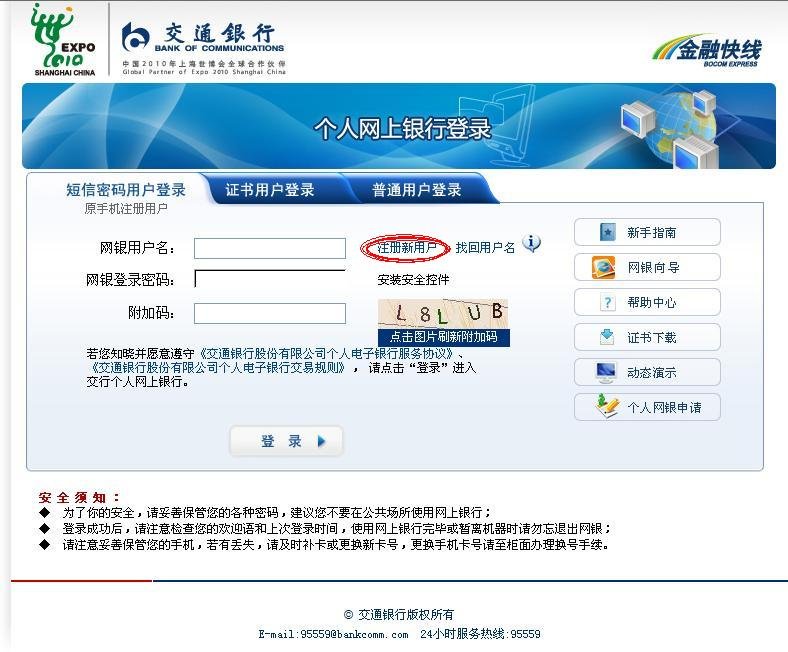Open the 个人电子银行交易规则 link
This screenshot has height=652, width=788.
[218, 367]
